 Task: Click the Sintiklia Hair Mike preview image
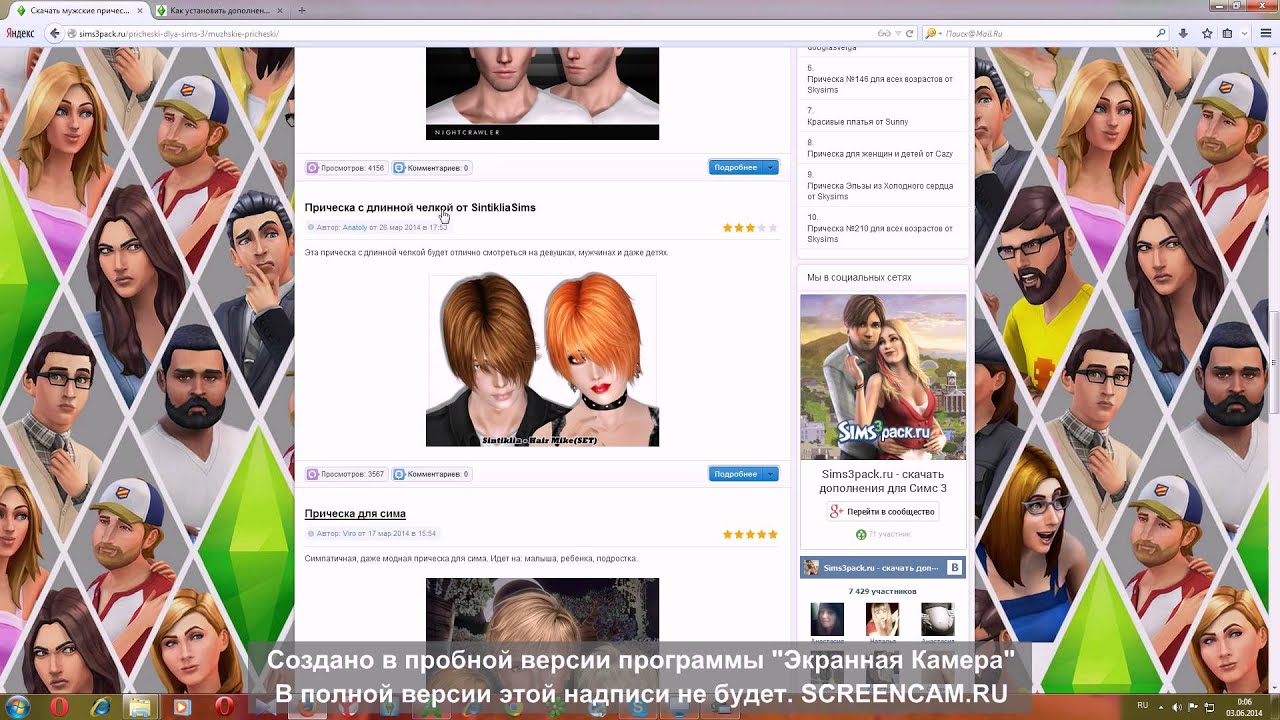tap(542, 361)
